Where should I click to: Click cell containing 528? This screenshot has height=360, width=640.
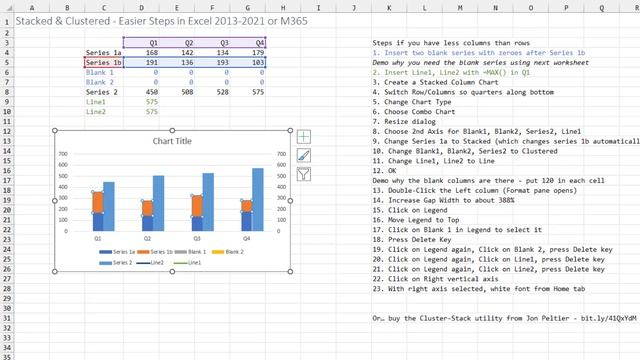pyautogui.click(x=212, y=92)
